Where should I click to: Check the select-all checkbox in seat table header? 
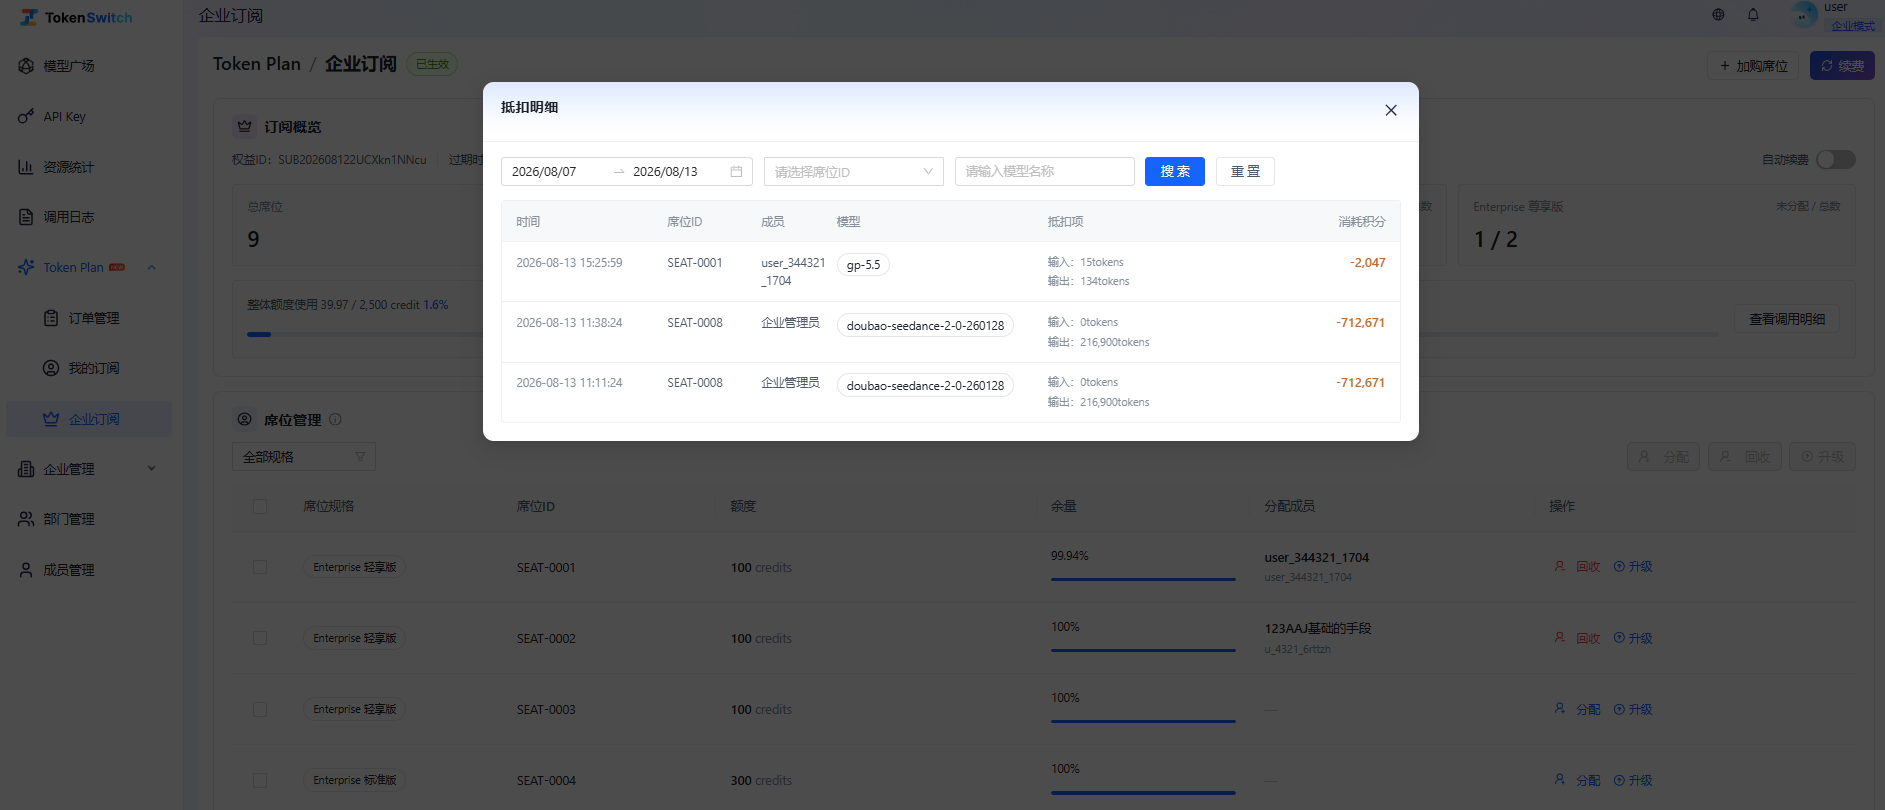260,507
